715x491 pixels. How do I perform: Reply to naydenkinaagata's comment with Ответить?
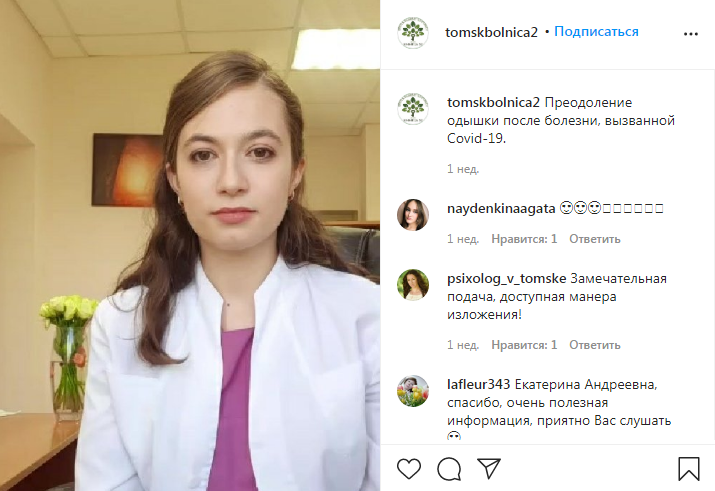coord(595,239)
